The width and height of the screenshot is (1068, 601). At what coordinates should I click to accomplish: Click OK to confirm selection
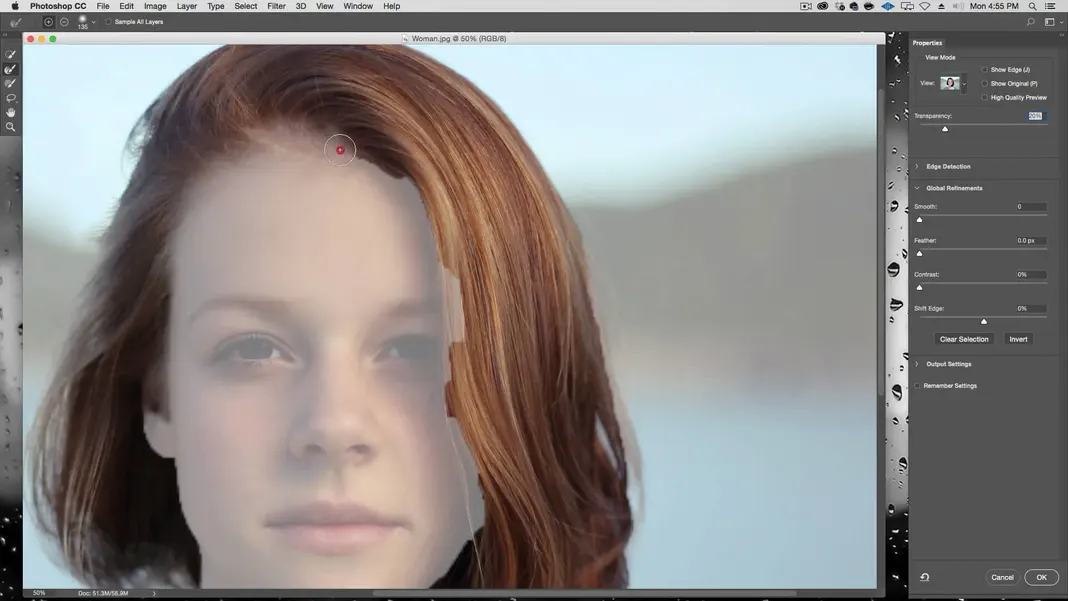(1041, 577)
